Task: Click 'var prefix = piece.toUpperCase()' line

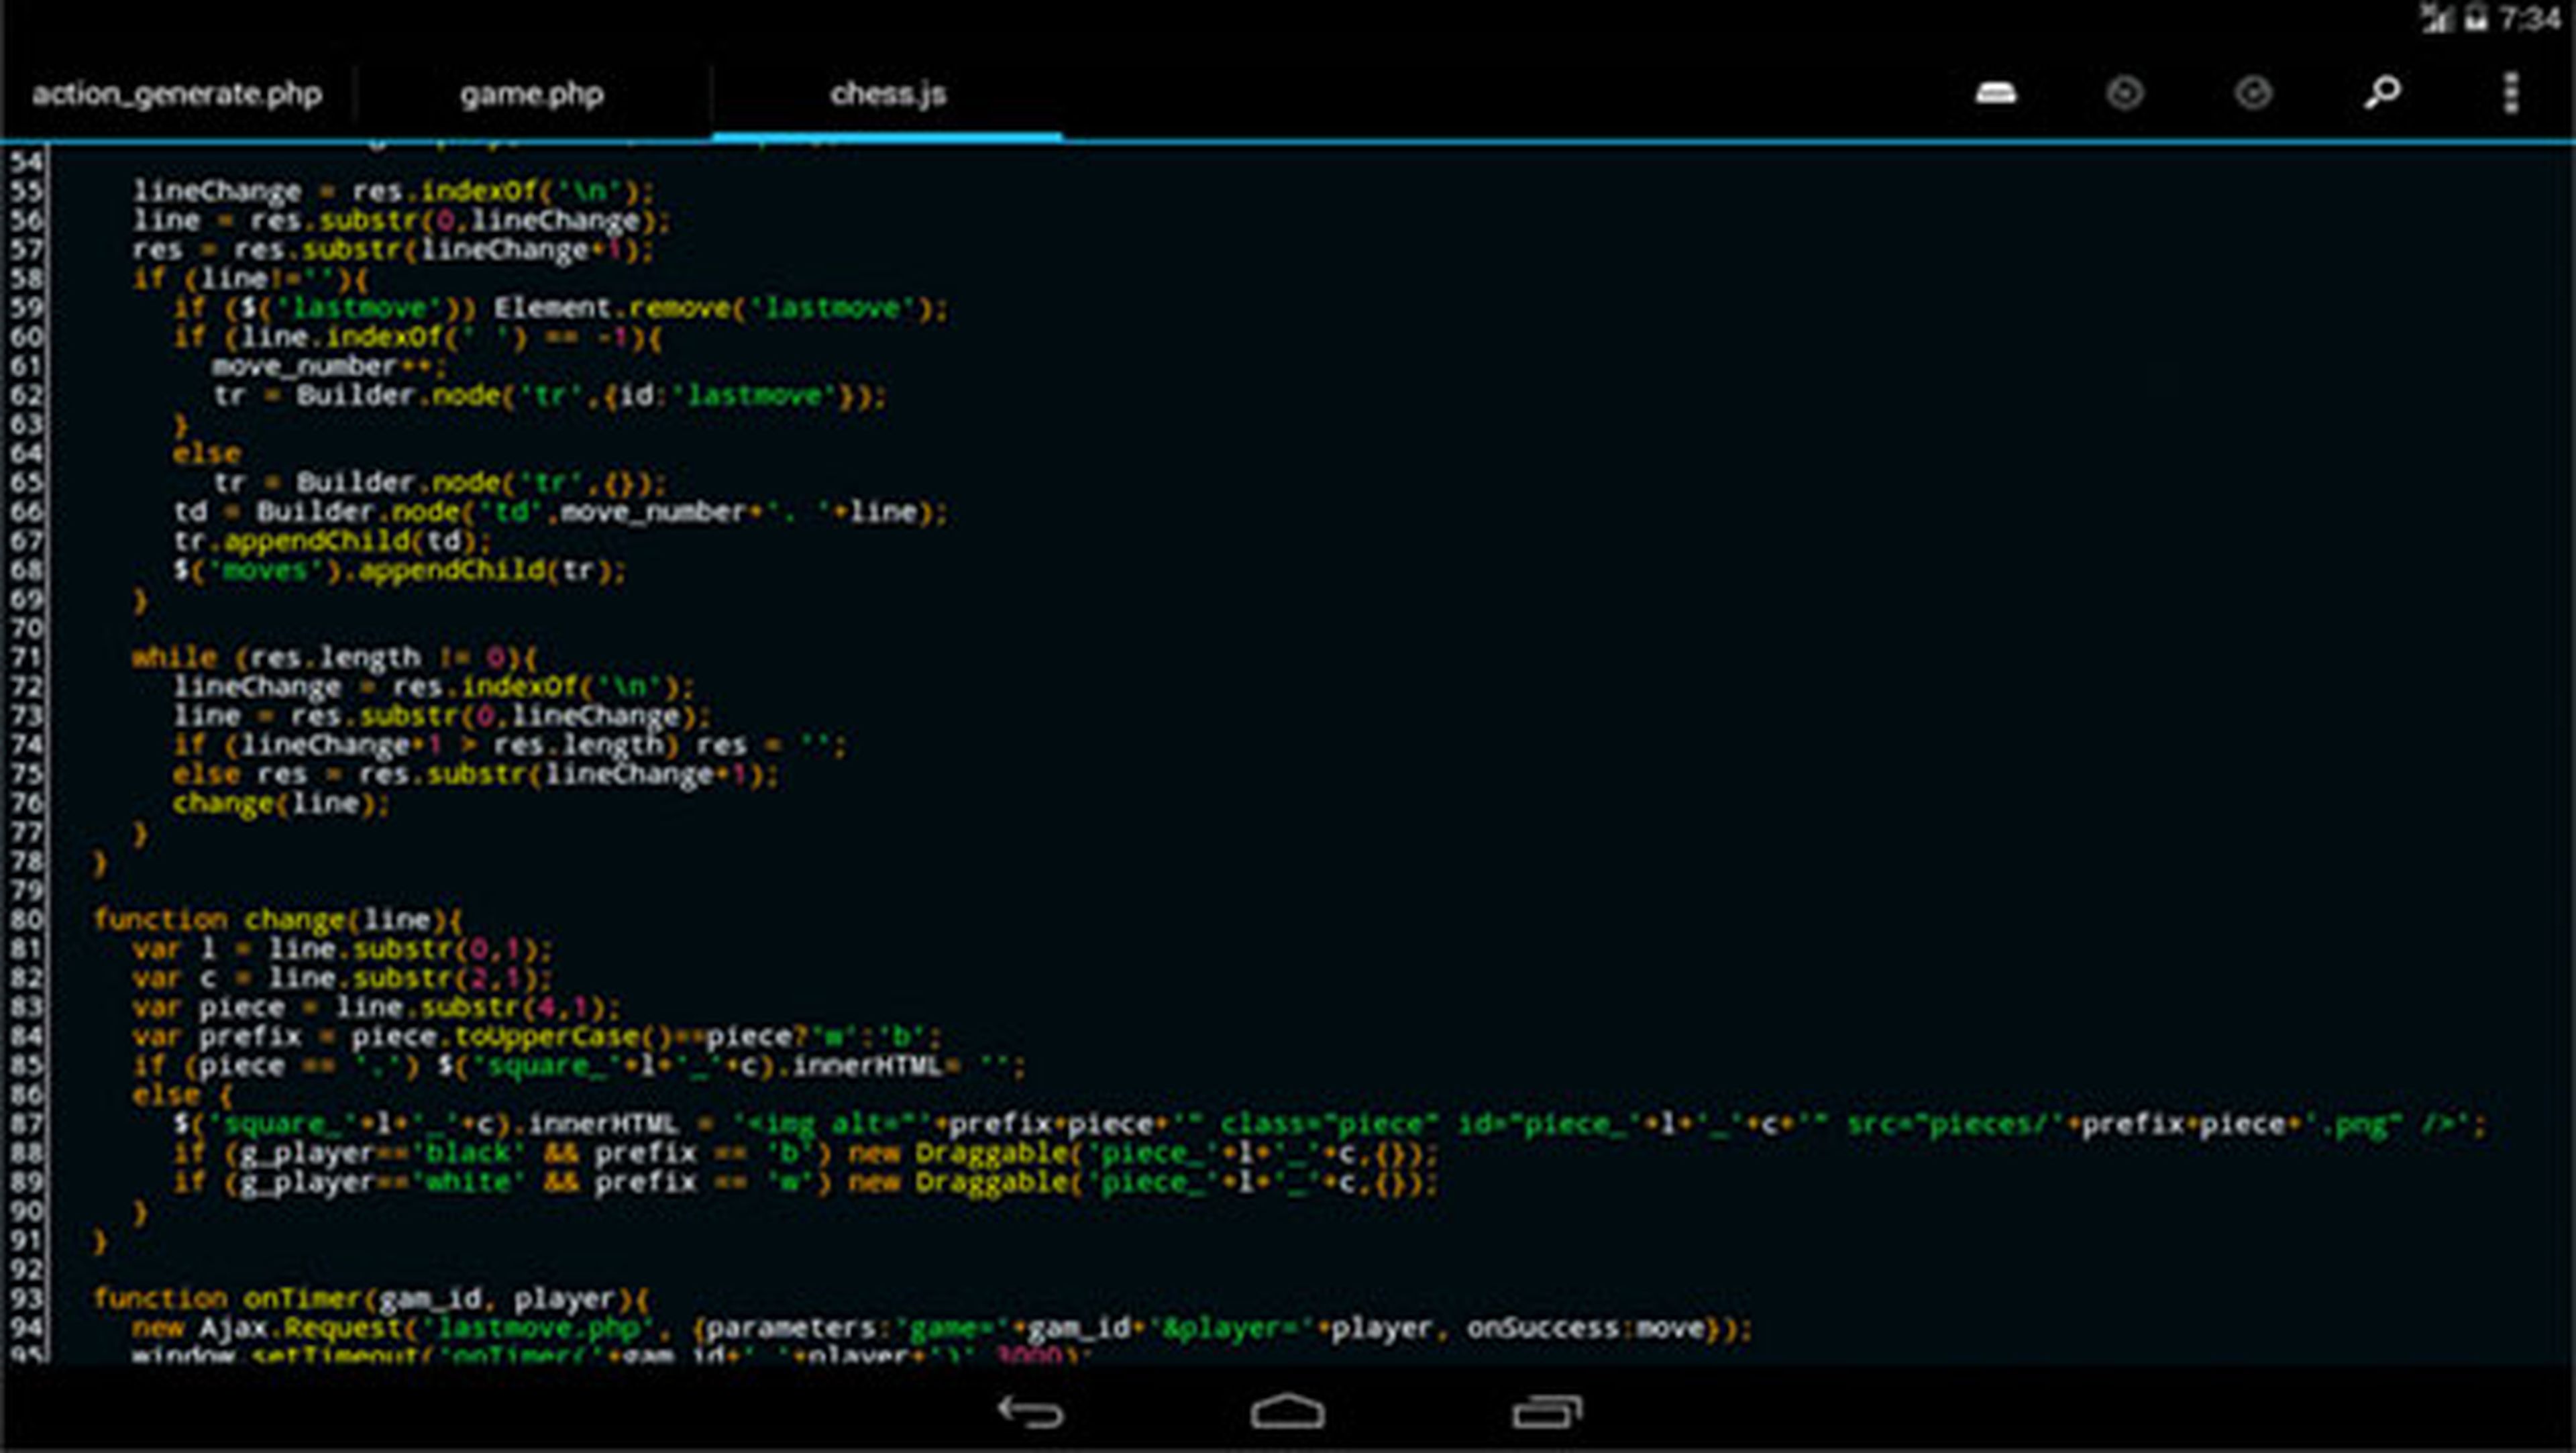Action: 535,1036
